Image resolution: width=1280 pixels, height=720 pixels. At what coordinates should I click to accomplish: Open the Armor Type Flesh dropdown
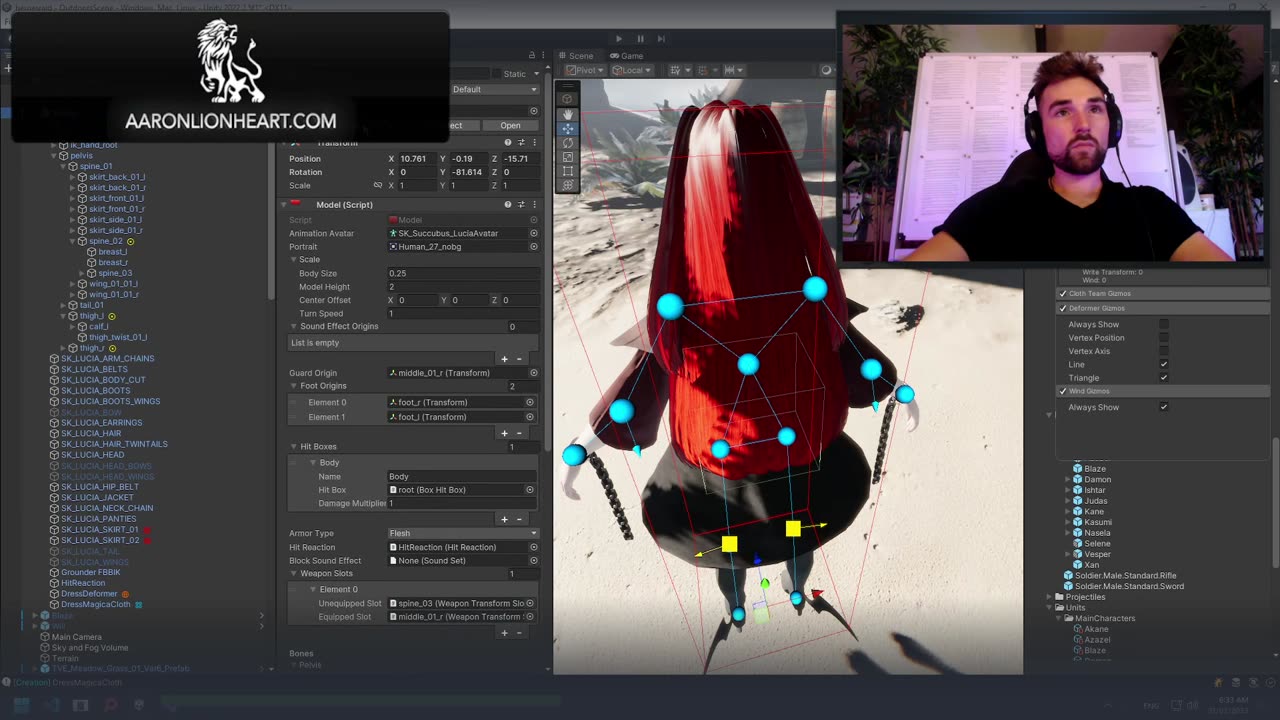coord(463,533)
